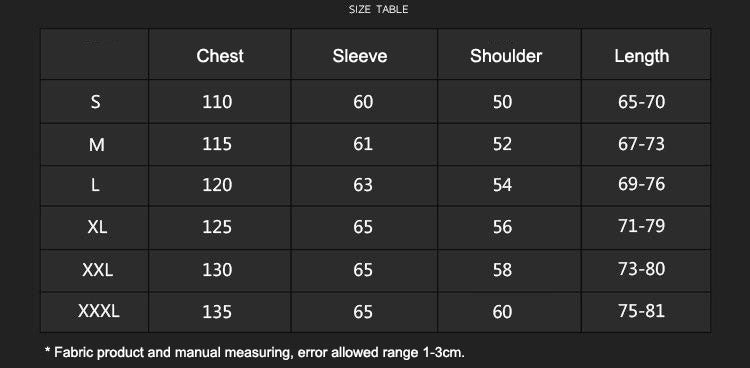
Task: Click the Length column header
Action: 641,56
